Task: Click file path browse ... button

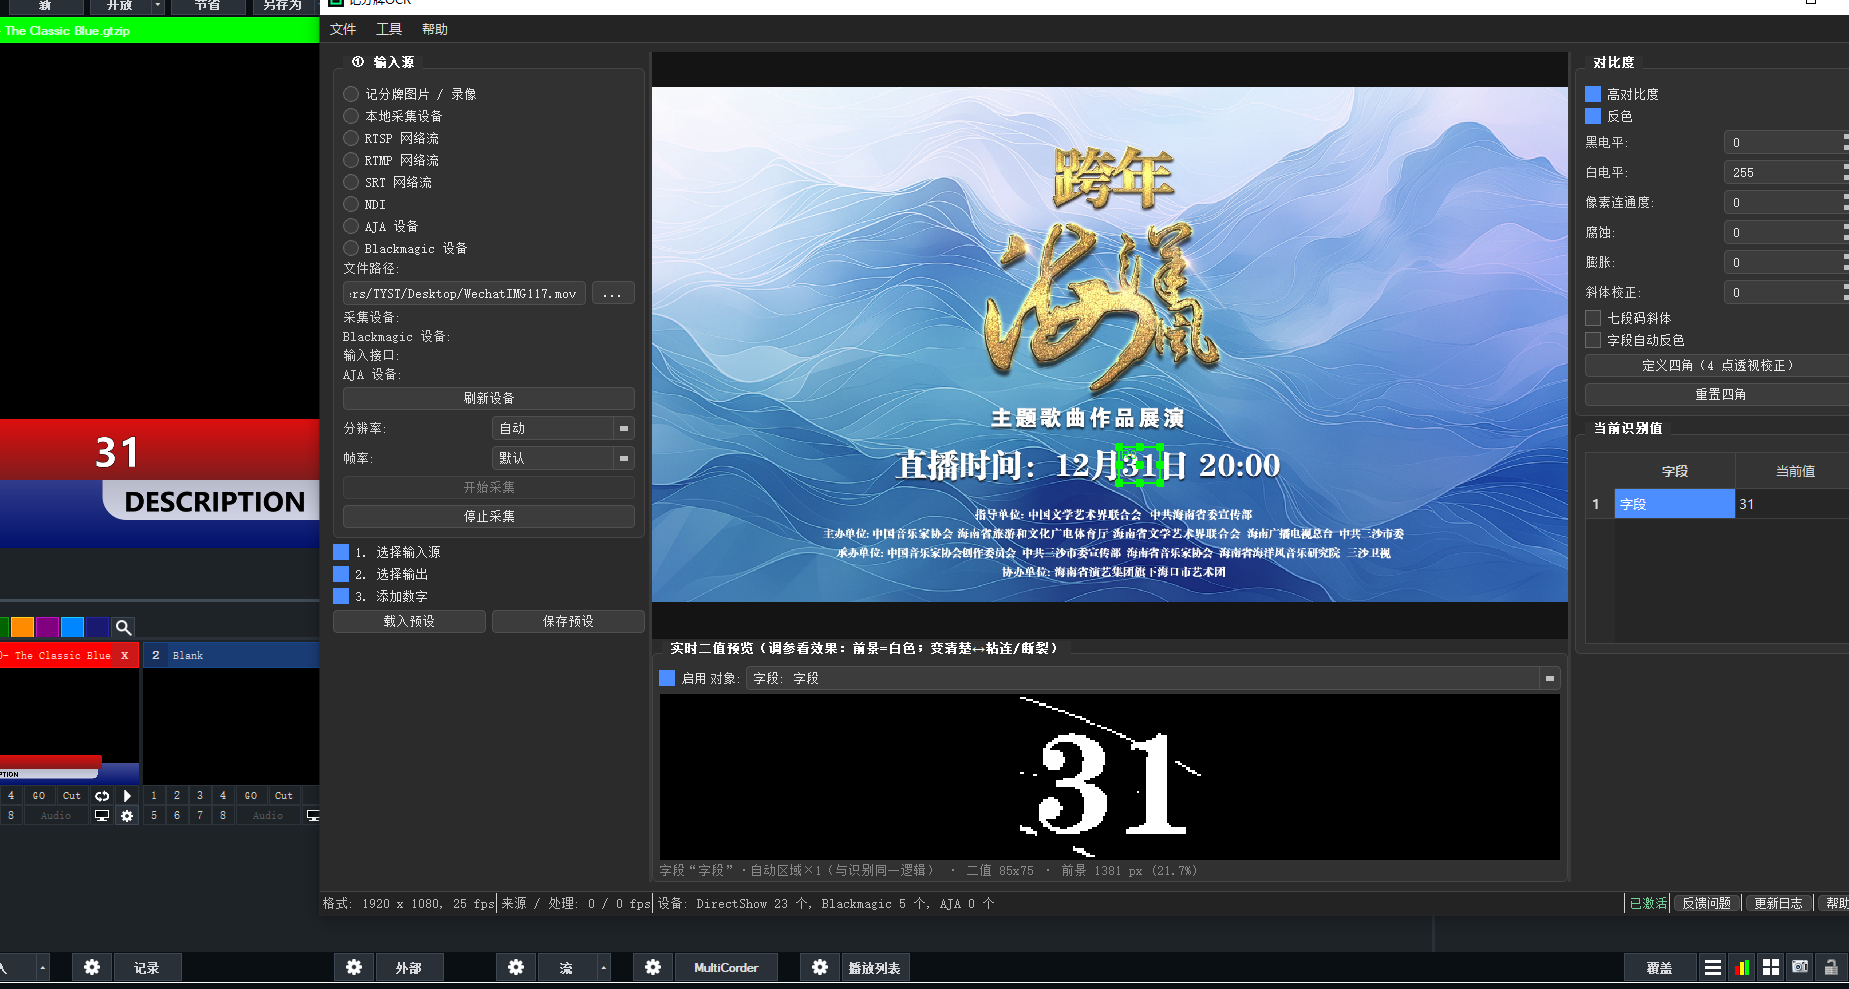Action: (613, 293)
